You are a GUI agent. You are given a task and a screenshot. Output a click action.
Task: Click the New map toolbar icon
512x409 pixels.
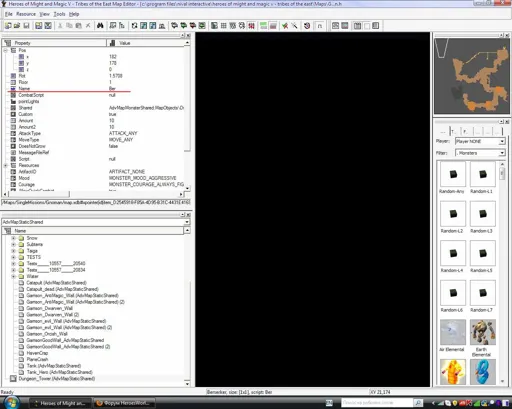point(8,26)
